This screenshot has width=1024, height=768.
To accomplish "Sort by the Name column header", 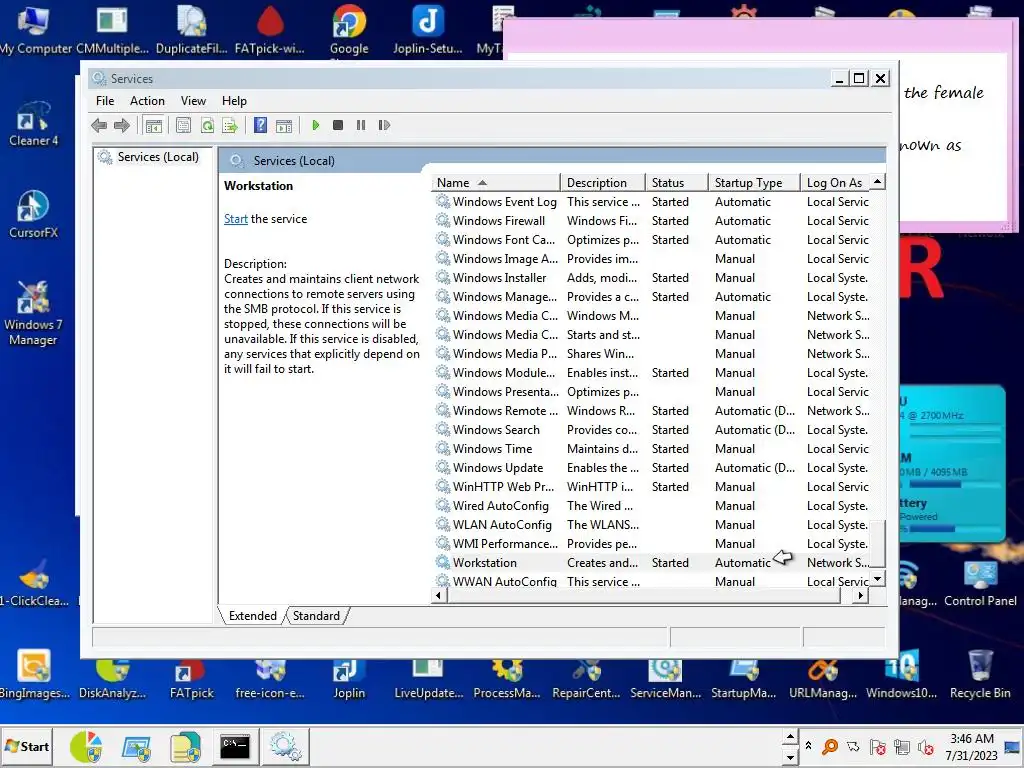I will tap(496, 183).
